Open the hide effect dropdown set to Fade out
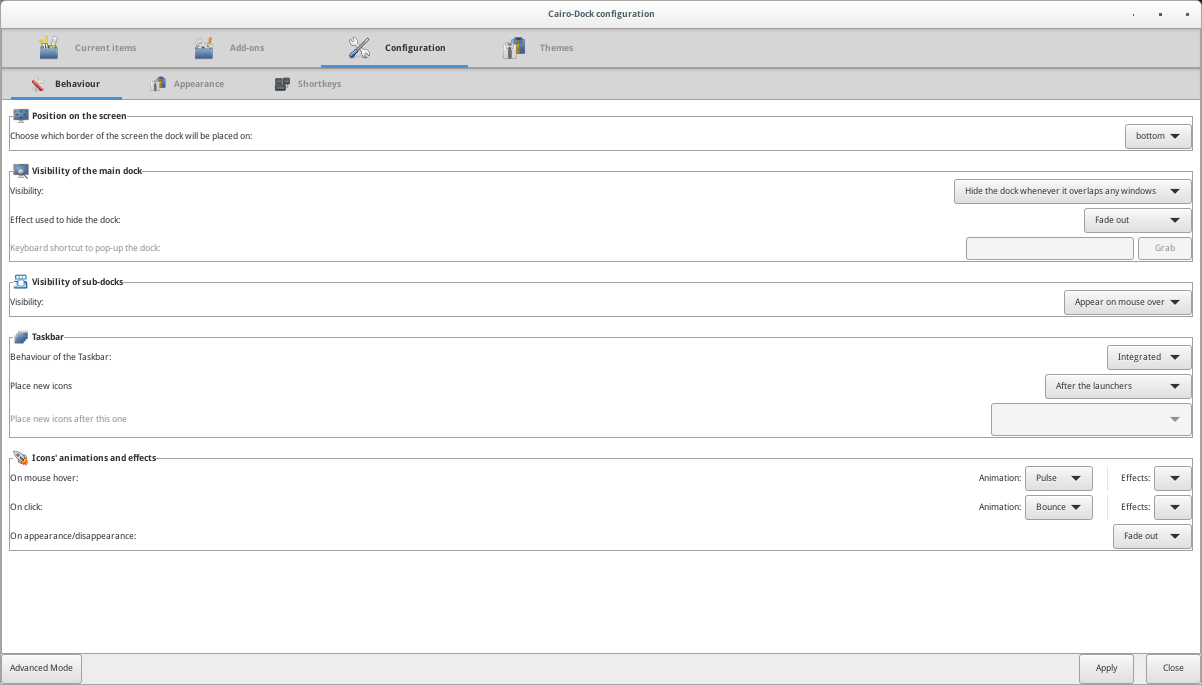1202x685 pixels. point(1138,220)
